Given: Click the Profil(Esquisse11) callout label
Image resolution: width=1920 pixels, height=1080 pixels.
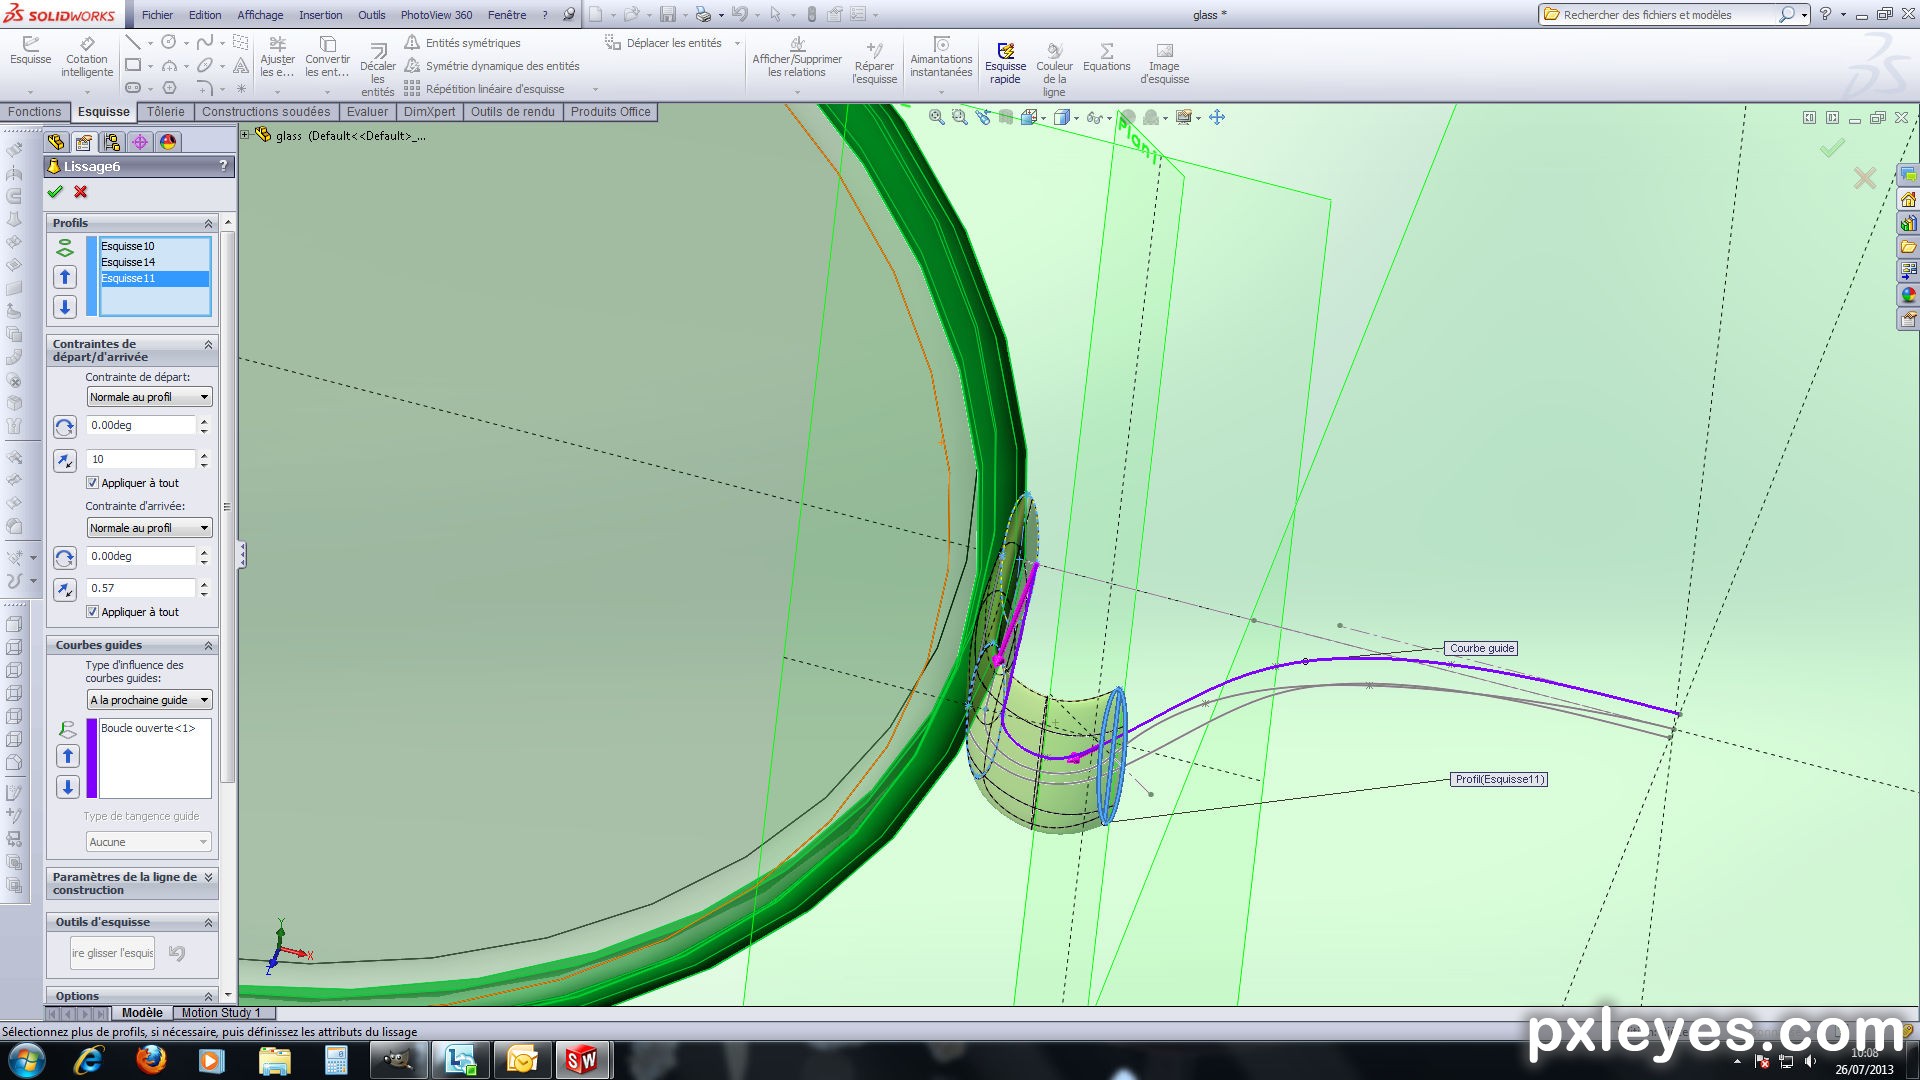Looking at the screenshot, I should (1499, 779).
